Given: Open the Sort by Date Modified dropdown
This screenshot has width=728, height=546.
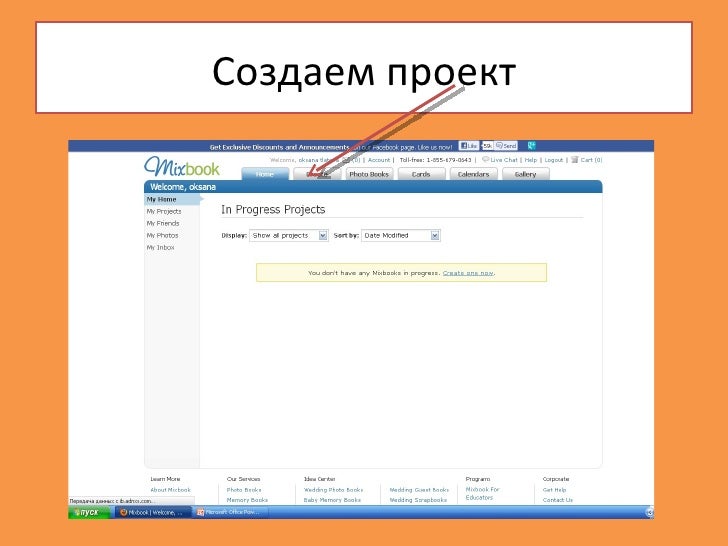Looking at the screenshot, I should pos(401,235).
